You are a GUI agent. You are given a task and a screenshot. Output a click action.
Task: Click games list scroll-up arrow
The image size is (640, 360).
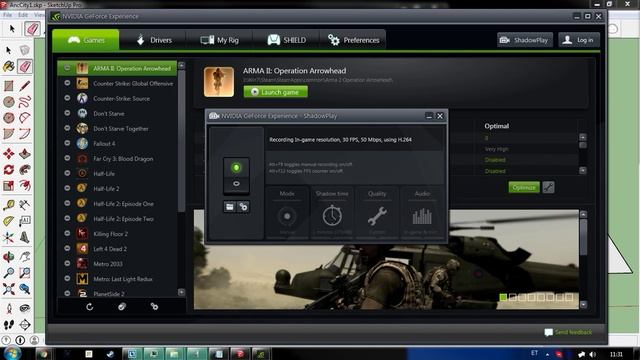(182, 66)
